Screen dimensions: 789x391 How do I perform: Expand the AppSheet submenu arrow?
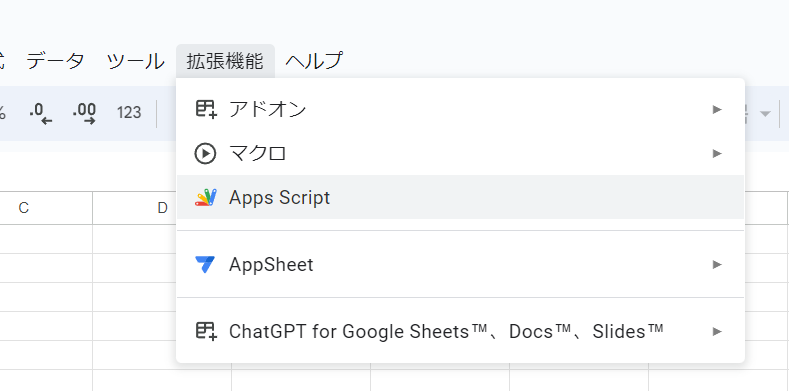717,264
